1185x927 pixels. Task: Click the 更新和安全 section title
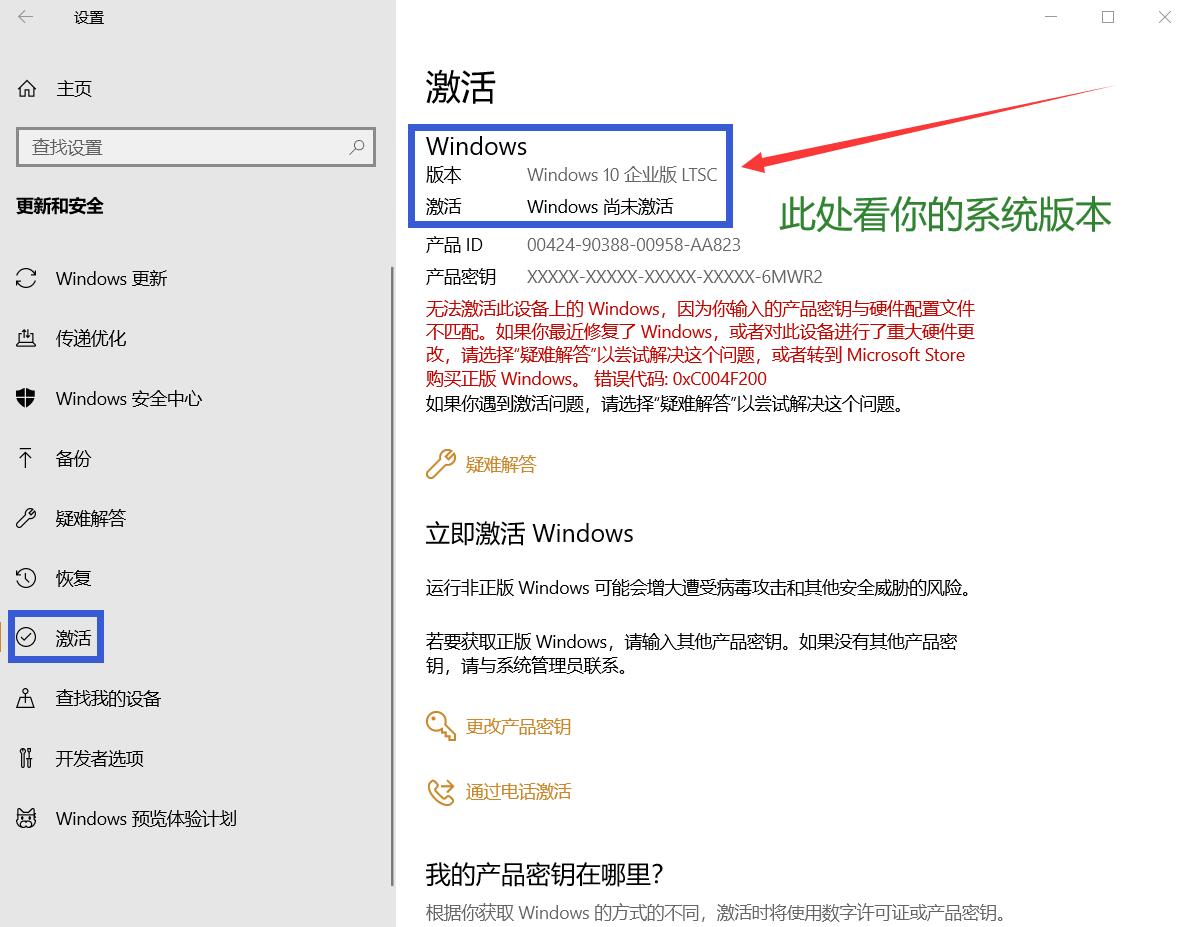tap(60, 205)
